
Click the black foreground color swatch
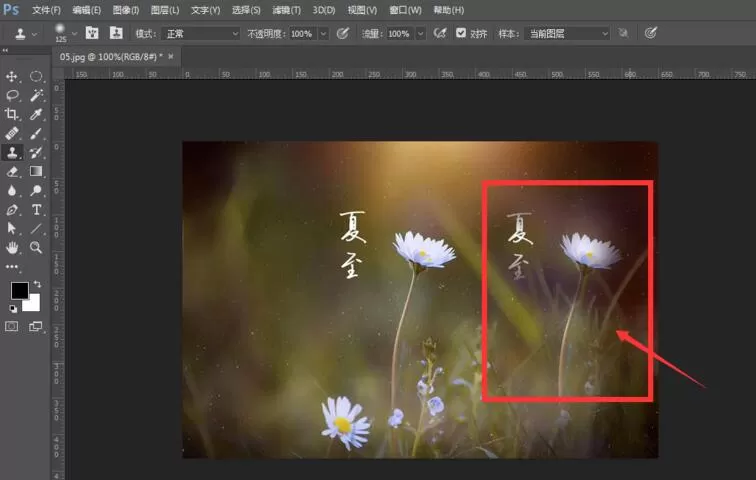tap(19, 290)
